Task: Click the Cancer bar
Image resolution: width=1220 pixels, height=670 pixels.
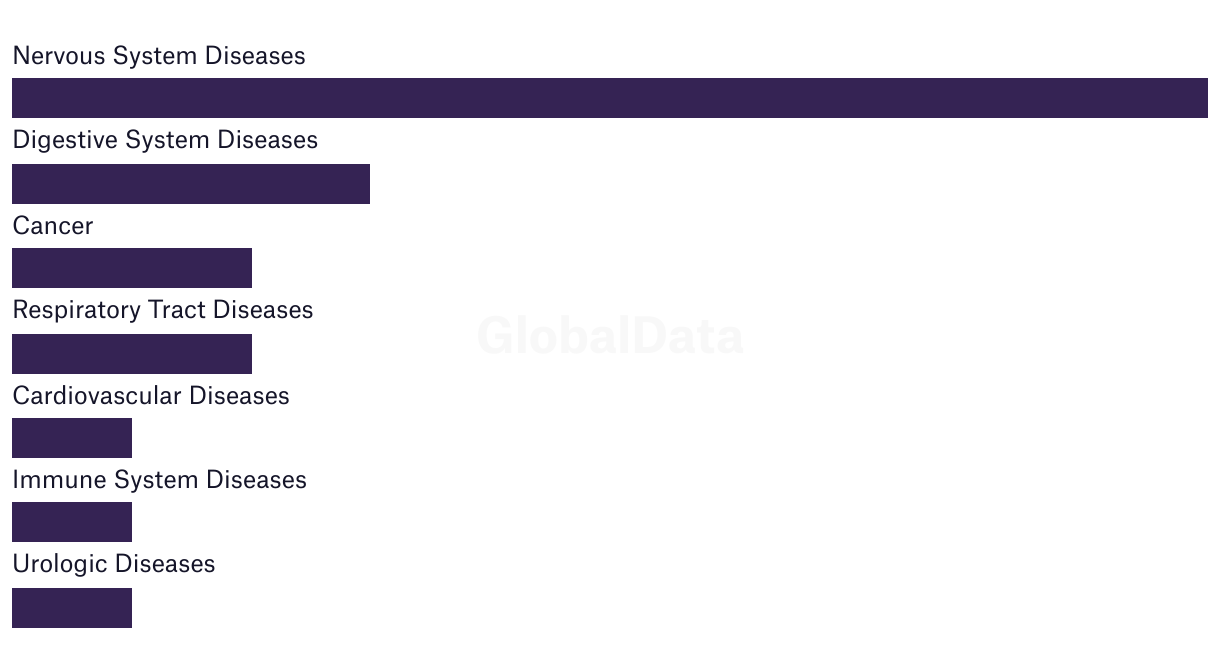Action: pyautogui.click(x=132, y=268)
